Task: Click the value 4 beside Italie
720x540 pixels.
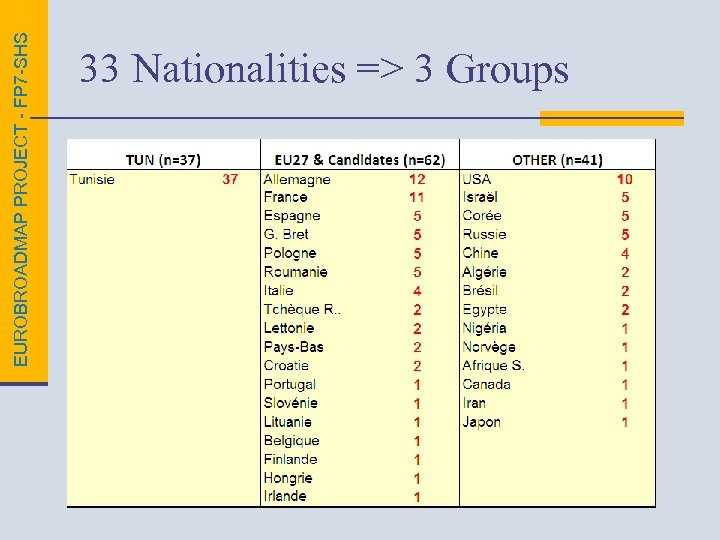Action: tap(417, 291)
